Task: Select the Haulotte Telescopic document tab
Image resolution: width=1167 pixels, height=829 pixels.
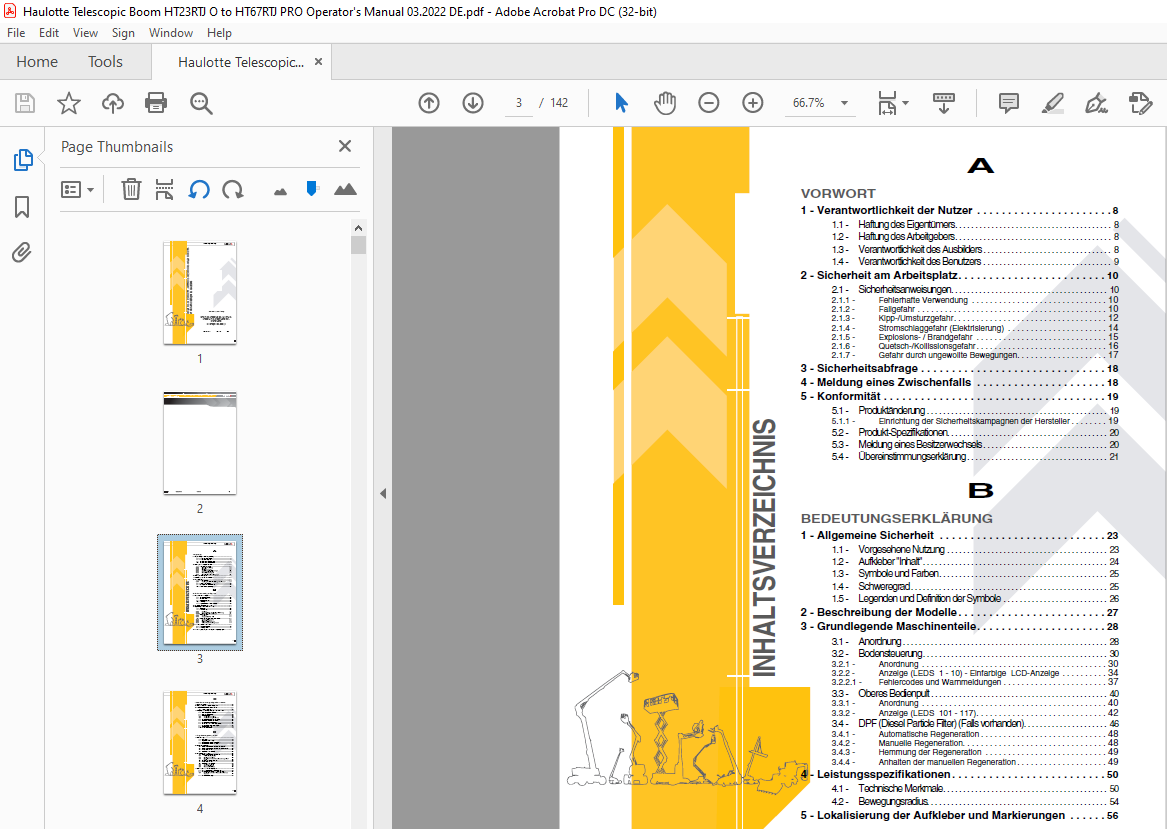Action: pyautogui.click(x=240, y=63)
